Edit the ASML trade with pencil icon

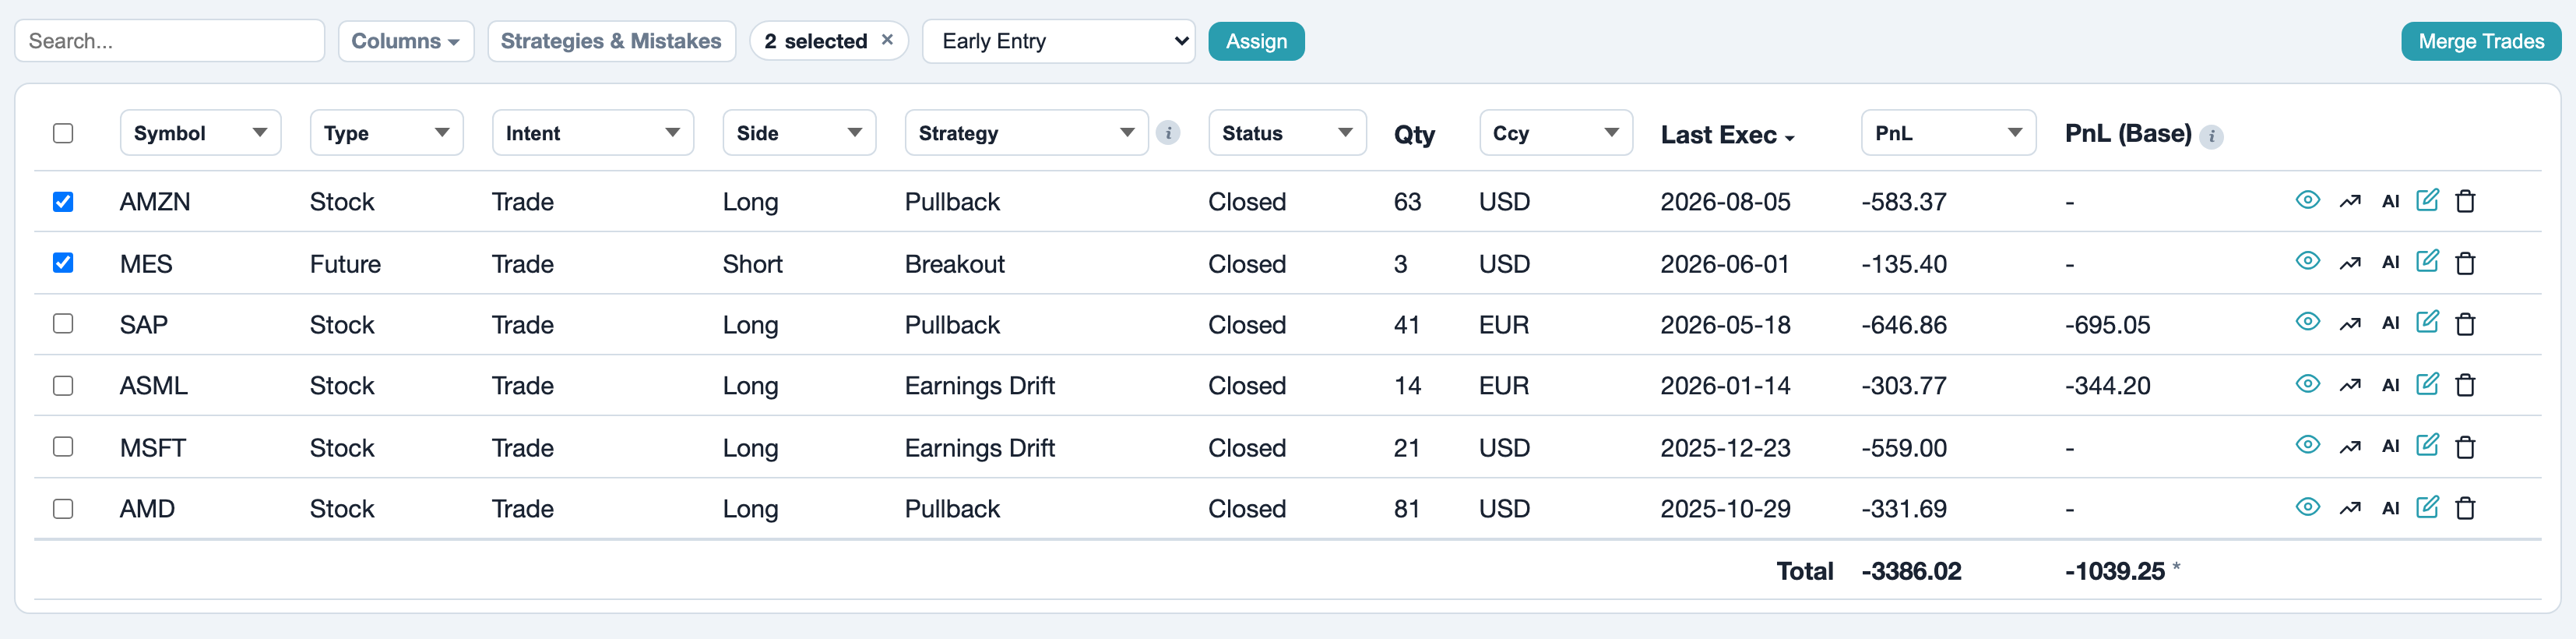(x=2427, y=384)
